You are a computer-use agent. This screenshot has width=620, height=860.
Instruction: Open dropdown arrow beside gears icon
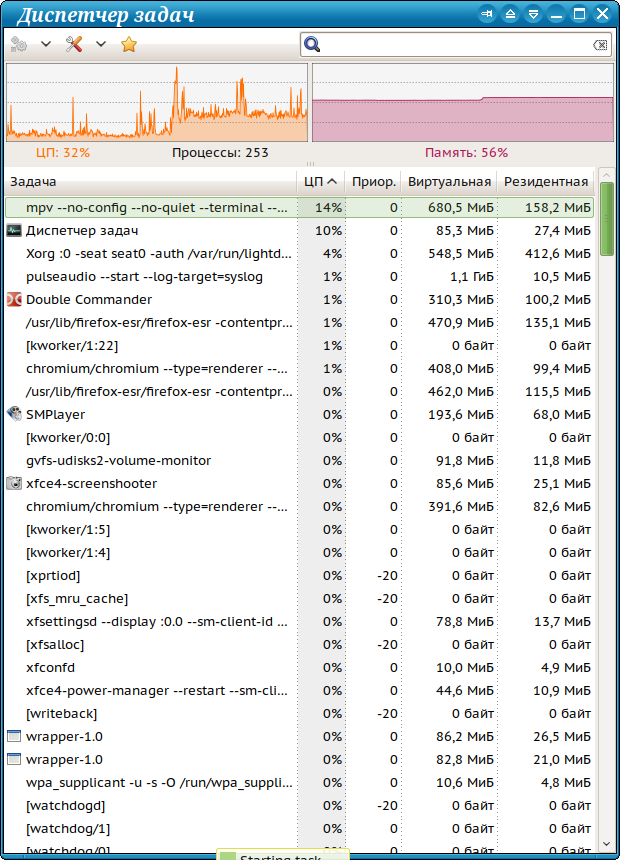tap(46, 44)
